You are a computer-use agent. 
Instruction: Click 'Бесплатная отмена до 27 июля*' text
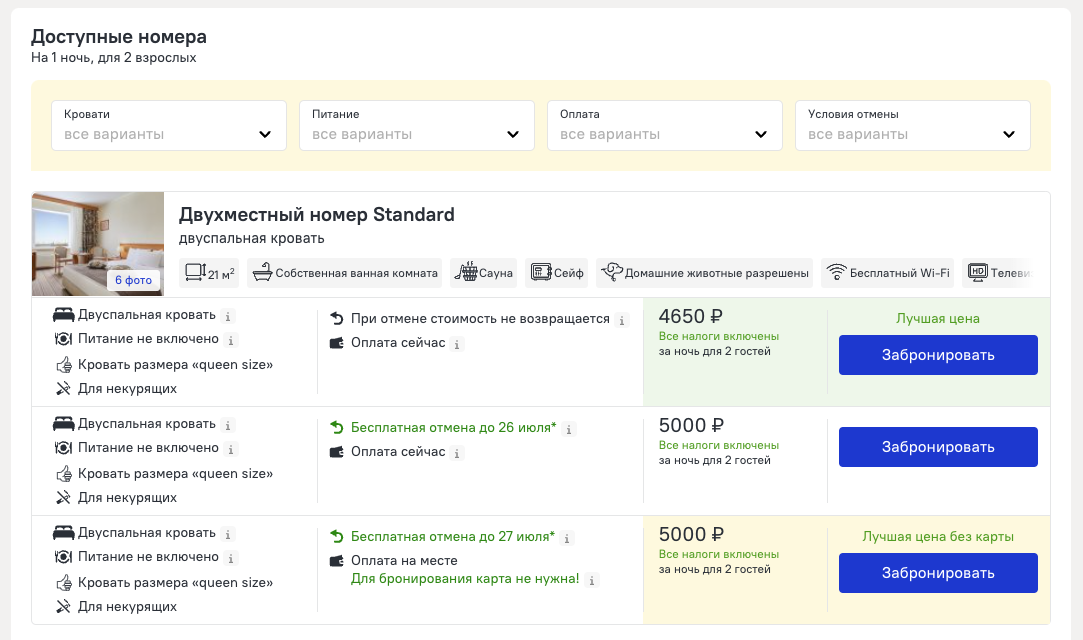click(452, 536)
